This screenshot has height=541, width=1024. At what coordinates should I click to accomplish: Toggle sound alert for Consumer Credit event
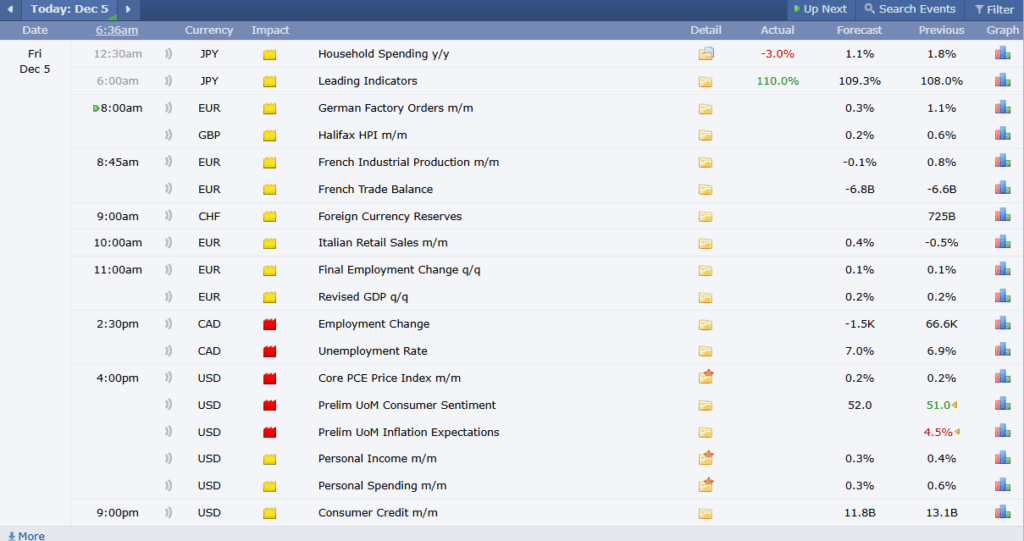tap(167, 513)
